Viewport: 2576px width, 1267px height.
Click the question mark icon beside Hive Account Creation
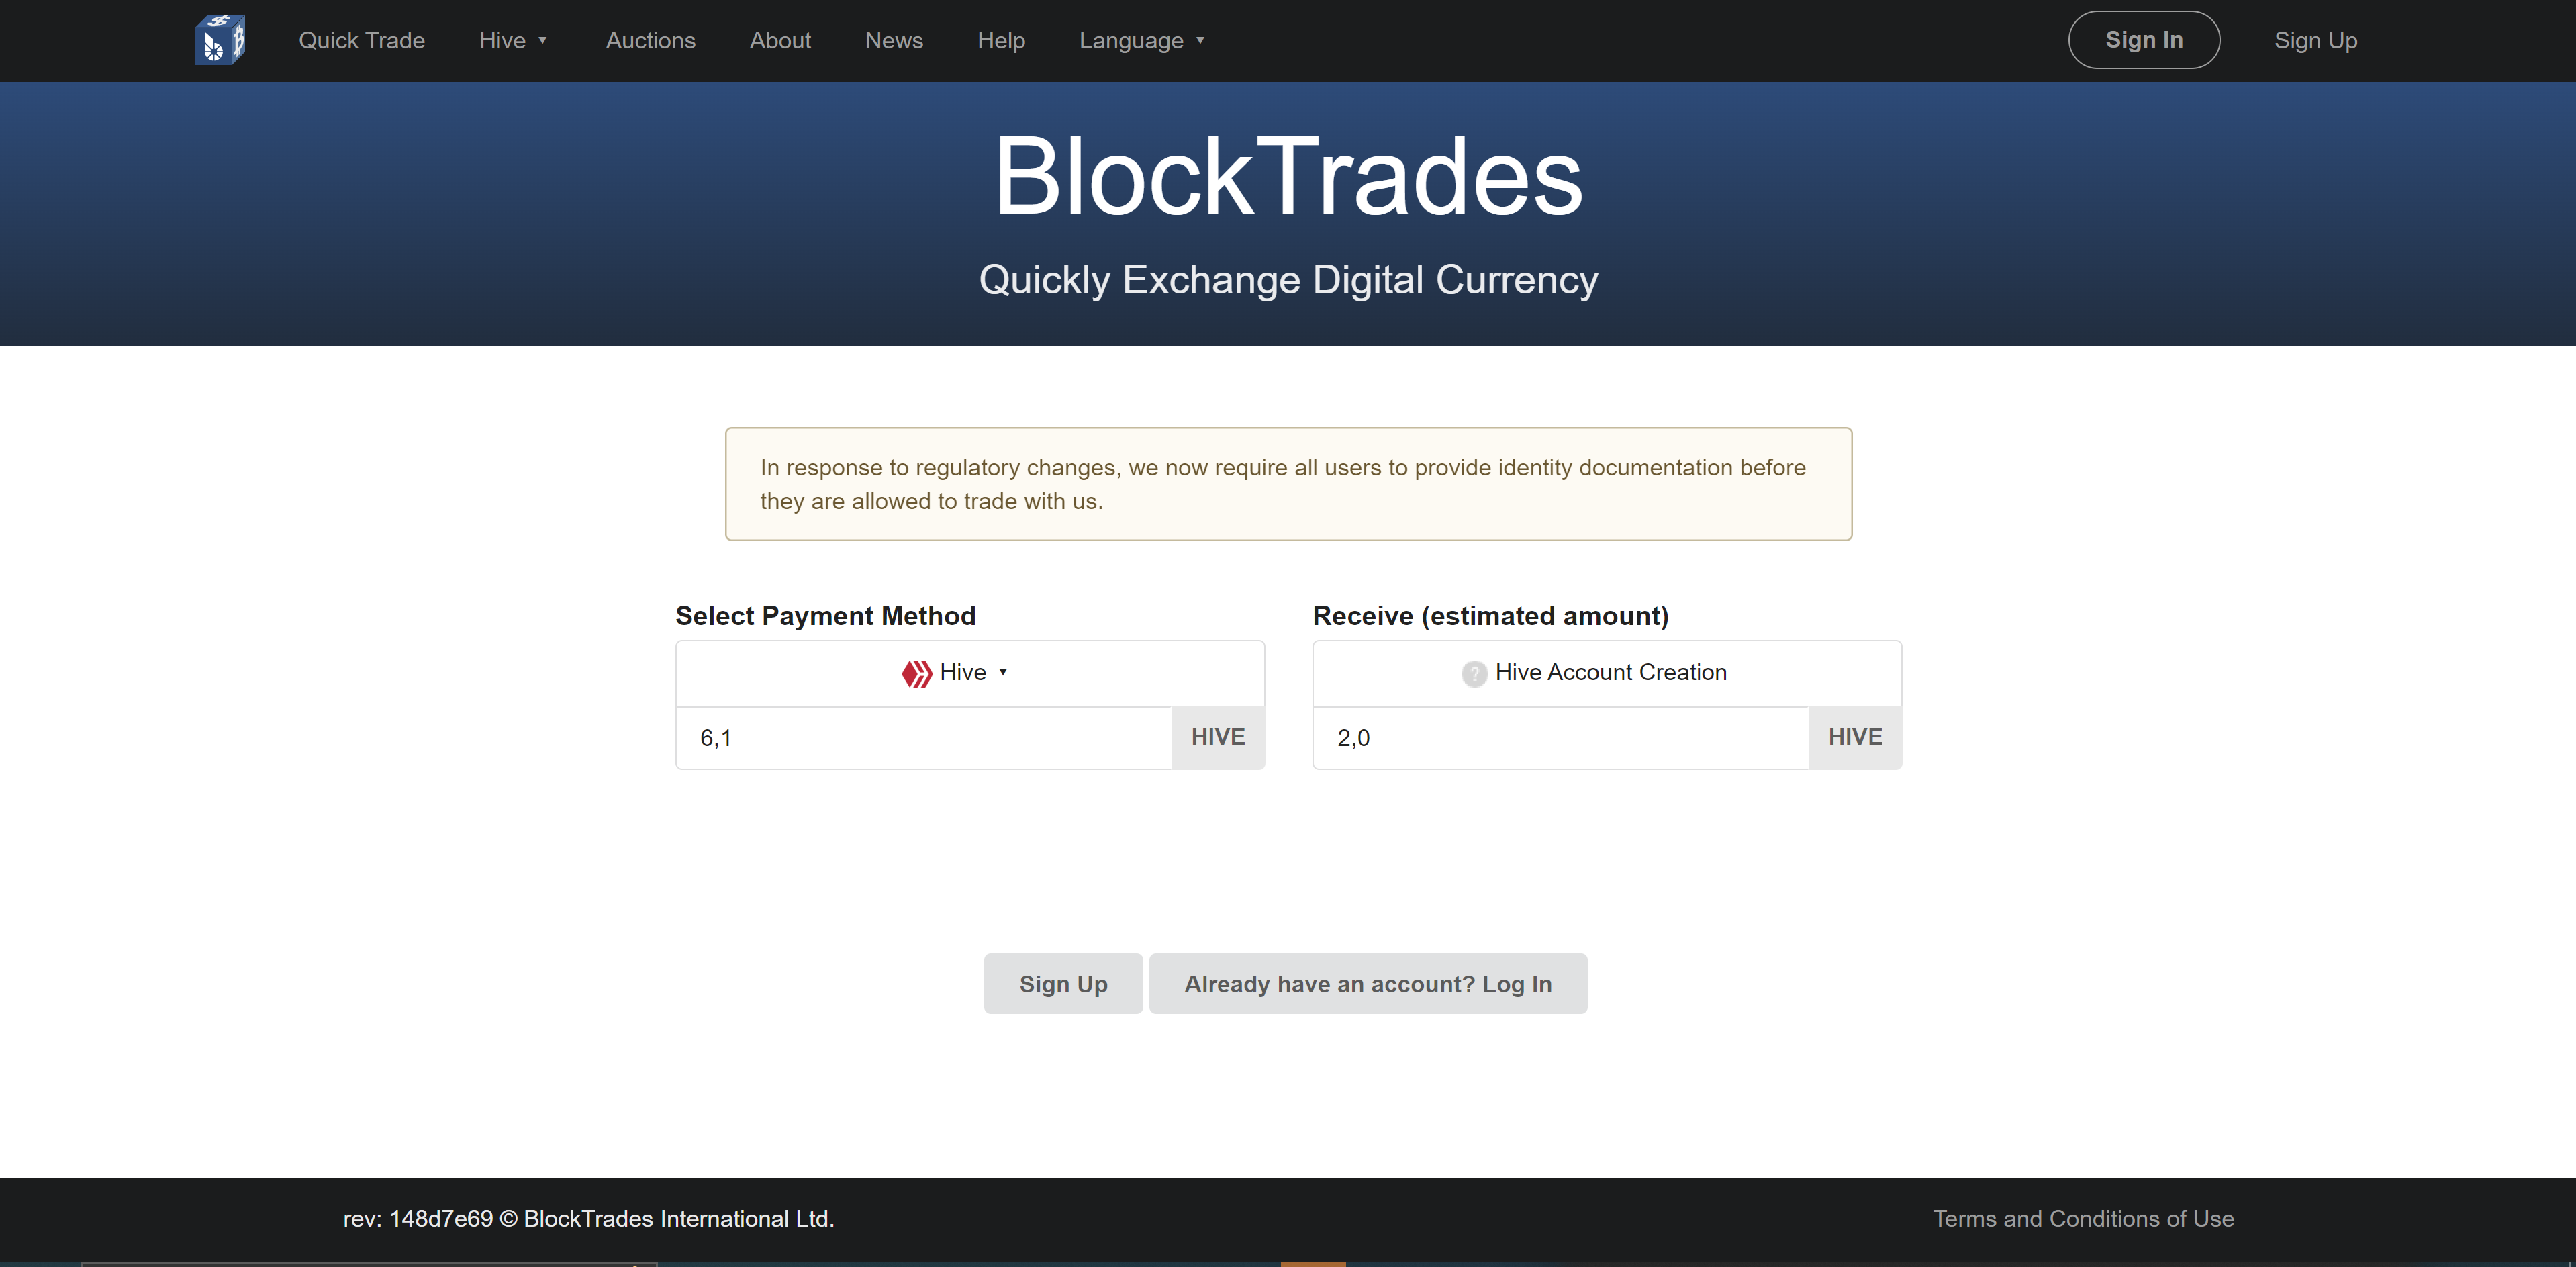tap(1474, 673)
